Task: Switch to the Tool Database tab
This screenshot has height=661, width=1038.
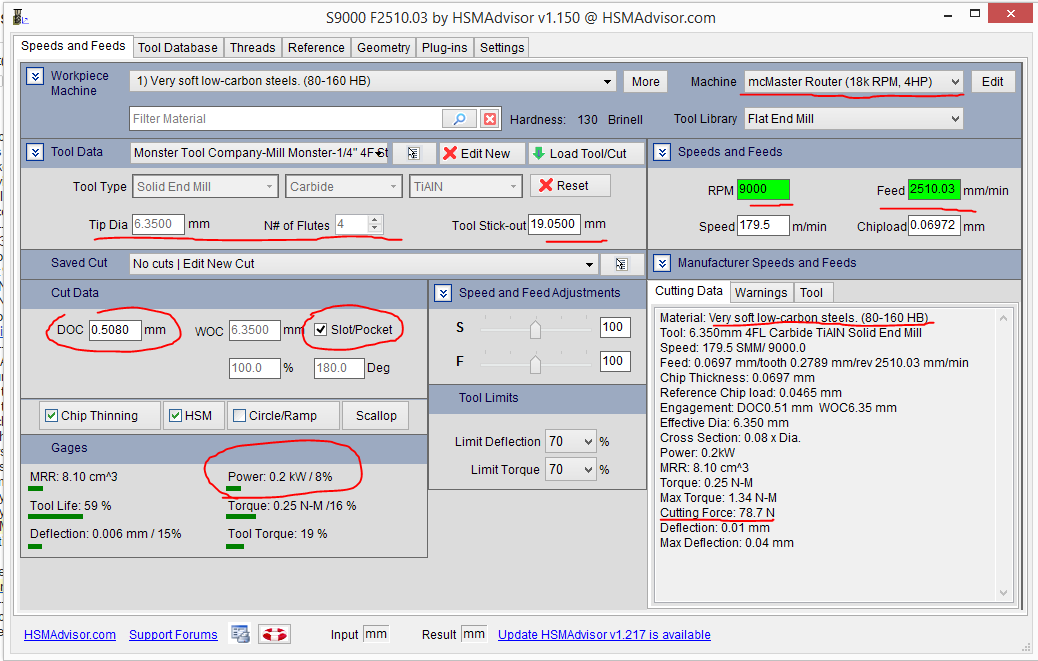Action: tap(177, 47)
